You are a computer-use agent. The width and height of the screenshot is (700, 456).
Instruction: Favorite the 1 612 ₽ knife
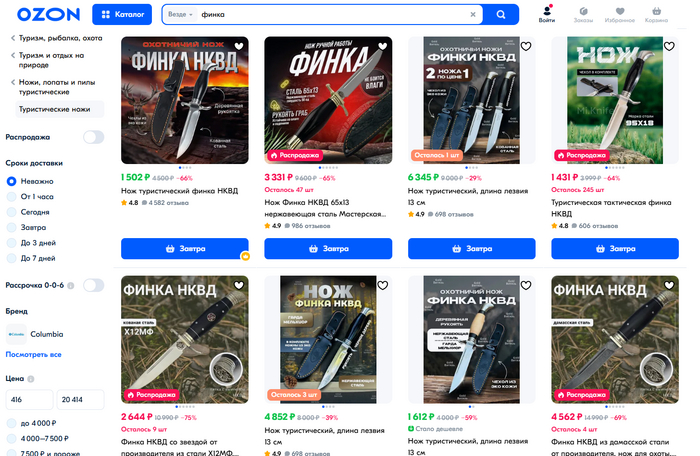coord(526,285)
